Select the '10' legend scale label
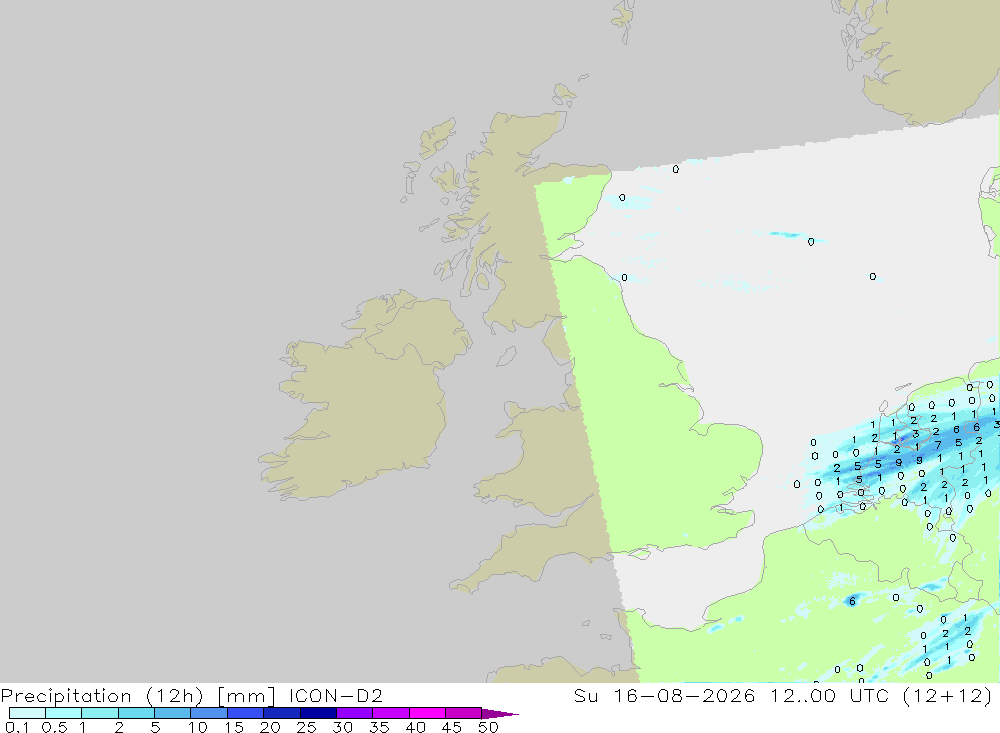Viewport: 1000px width, 733px height. 198,727
